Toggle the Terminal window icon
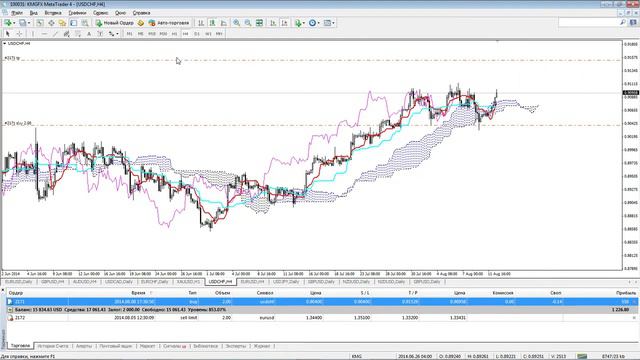Viewport: 640px width, 360px height. coord(73,23)
